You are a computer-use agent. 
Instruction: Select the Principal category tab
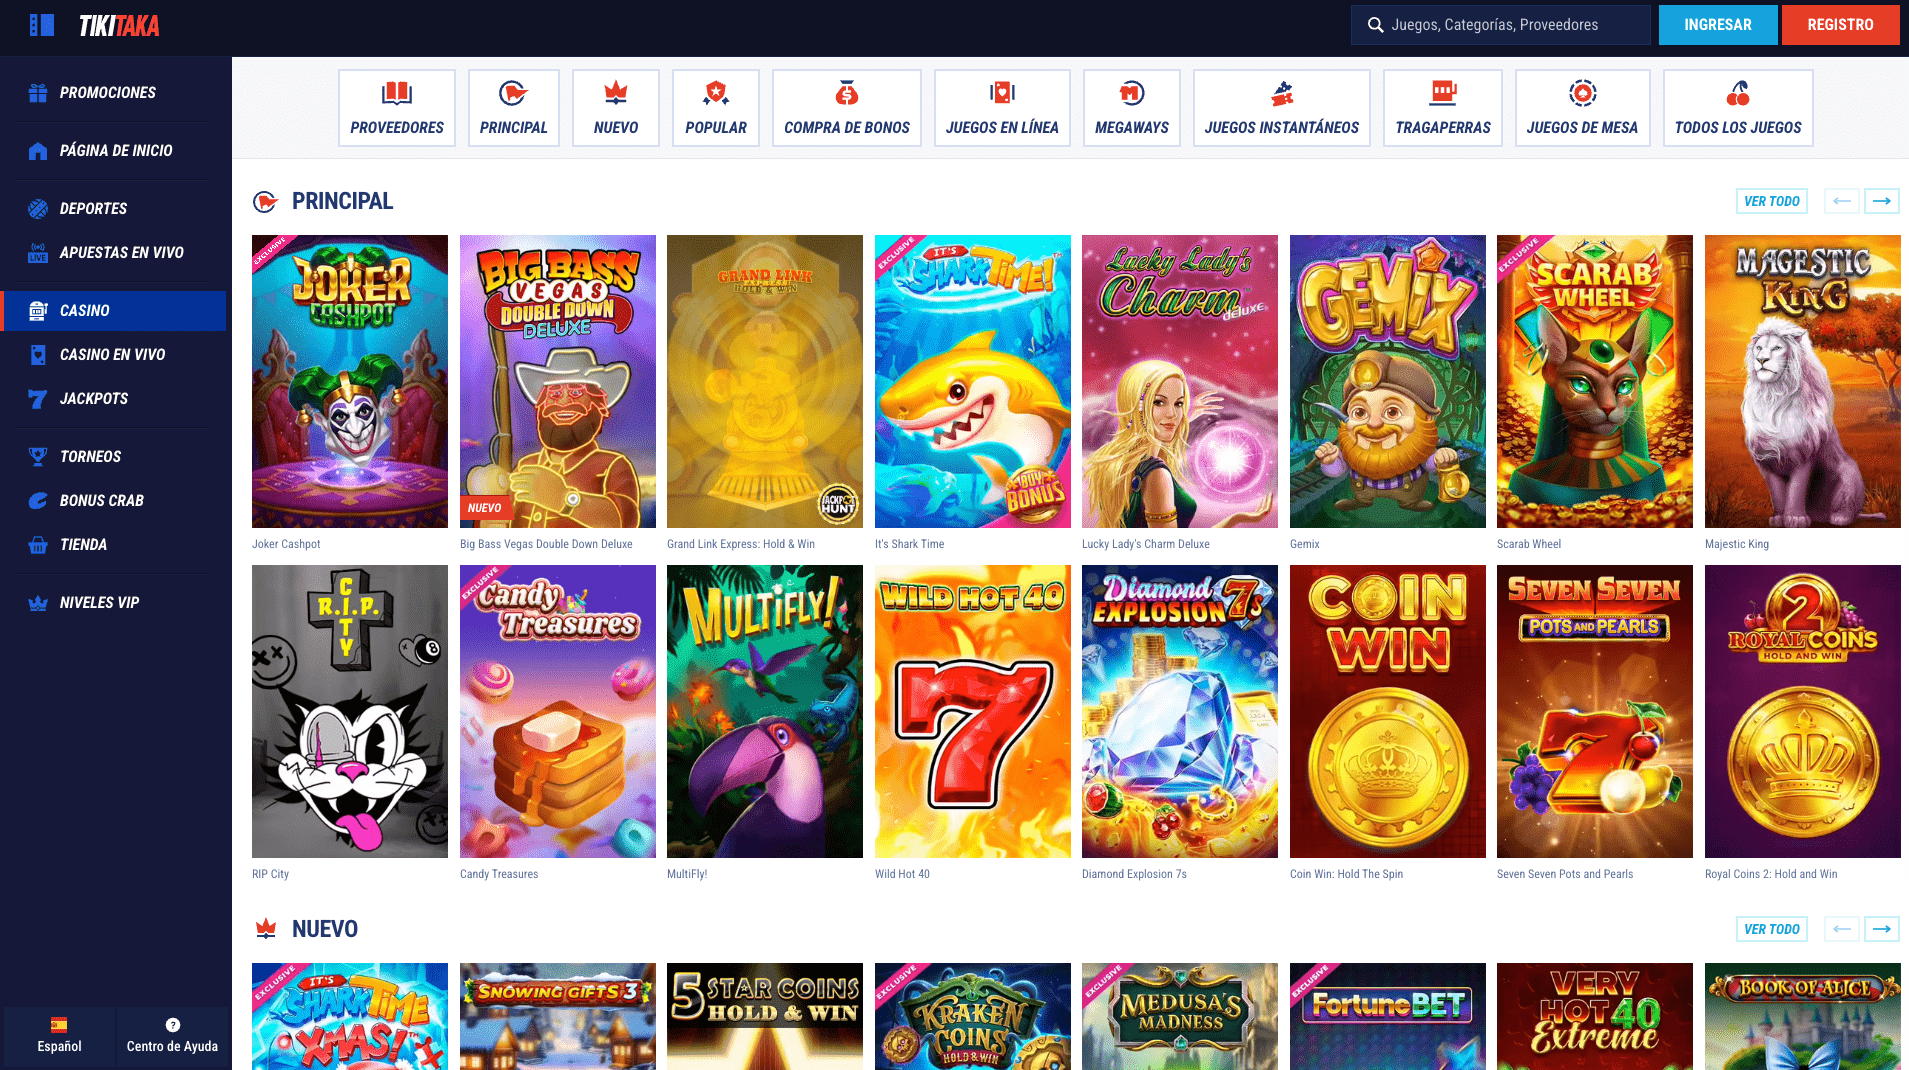tap(514, 108)
